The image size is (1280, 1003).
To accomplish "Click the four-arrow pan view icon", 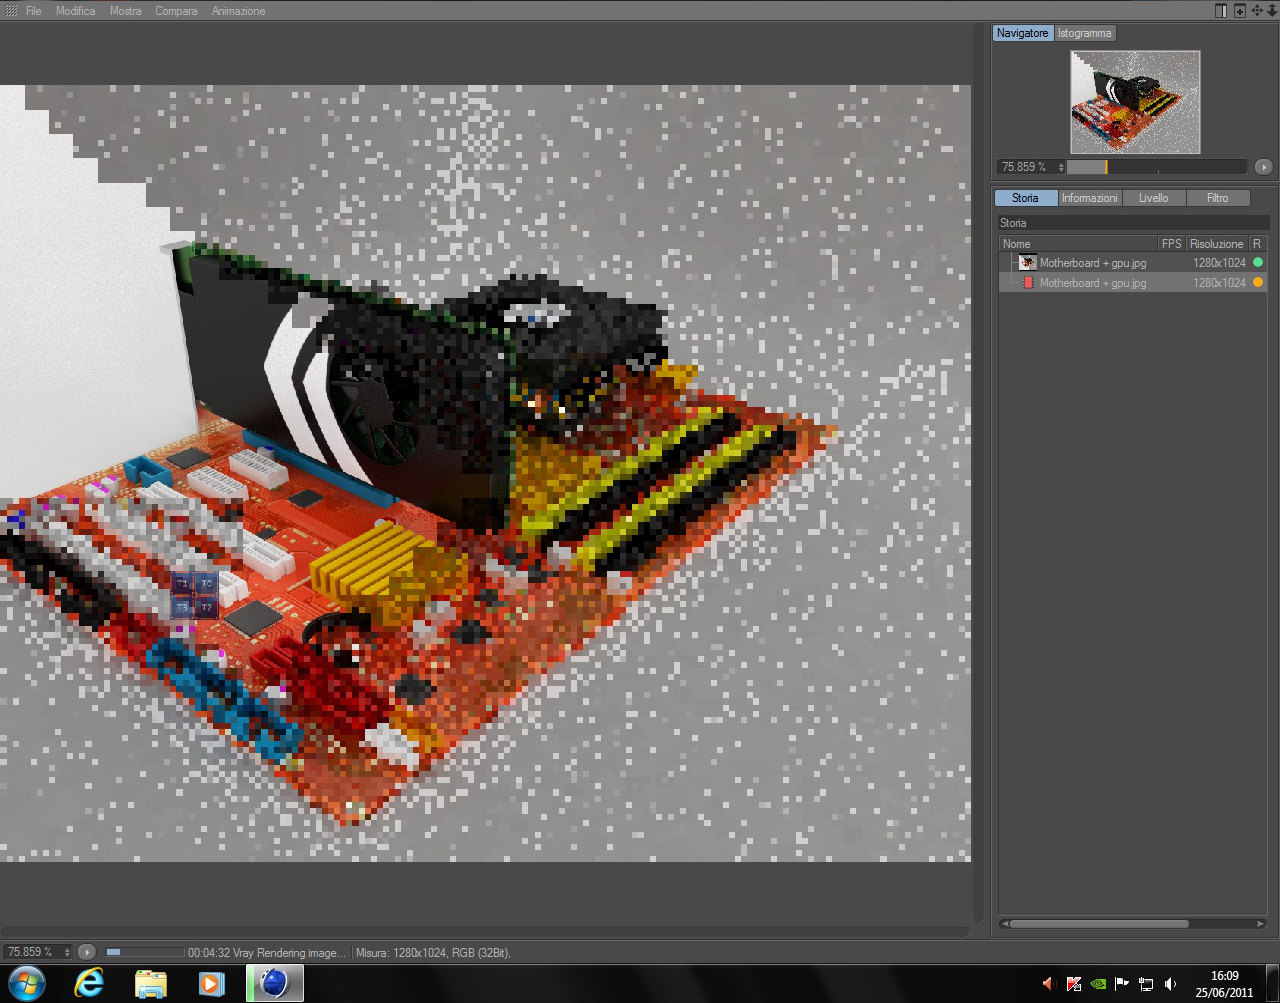I will click(1257, 11).
